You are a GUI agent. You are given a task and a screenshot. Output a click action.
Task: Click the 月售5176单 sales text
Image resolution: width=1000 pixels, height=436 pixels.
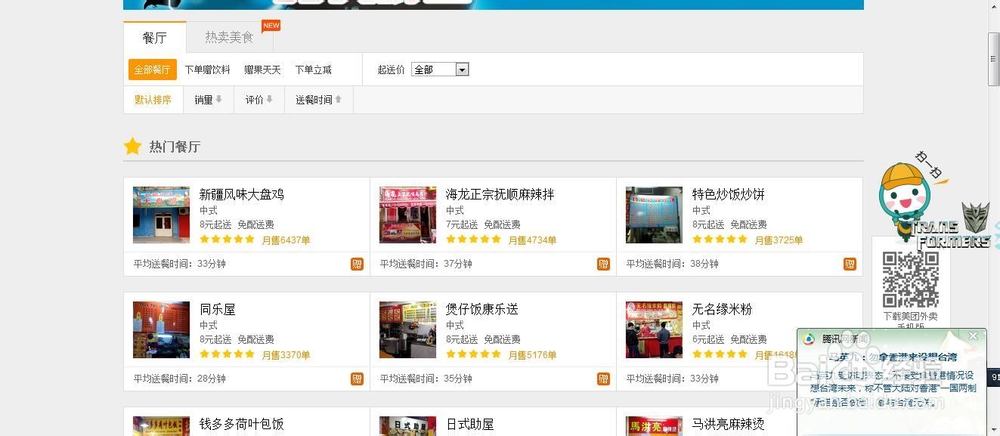tap(532, 356)
